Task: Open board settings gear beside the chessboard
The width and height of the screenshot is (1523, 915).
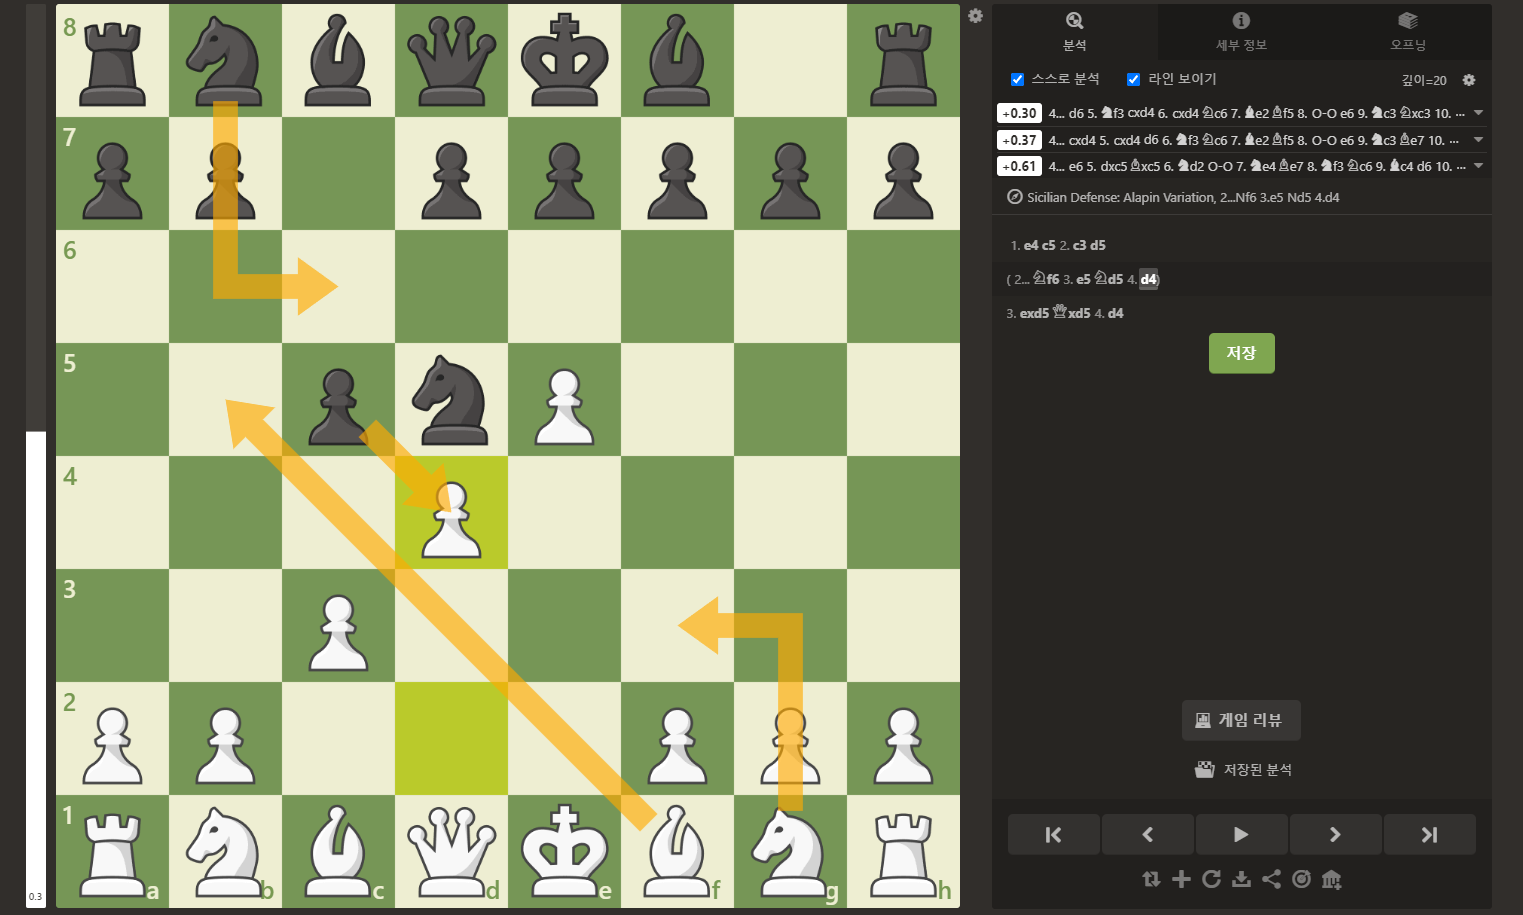Action: click(x=975, y=16)
